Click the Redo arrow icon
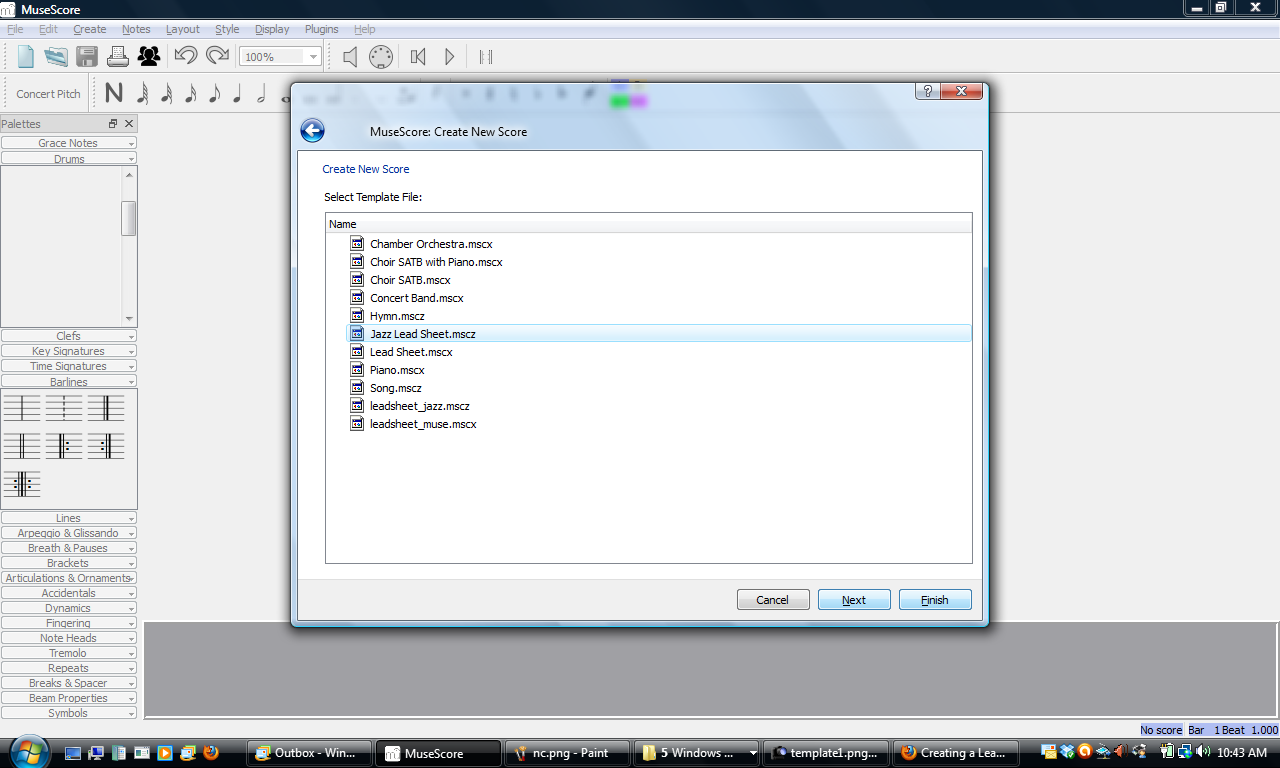 click(217, 57)
